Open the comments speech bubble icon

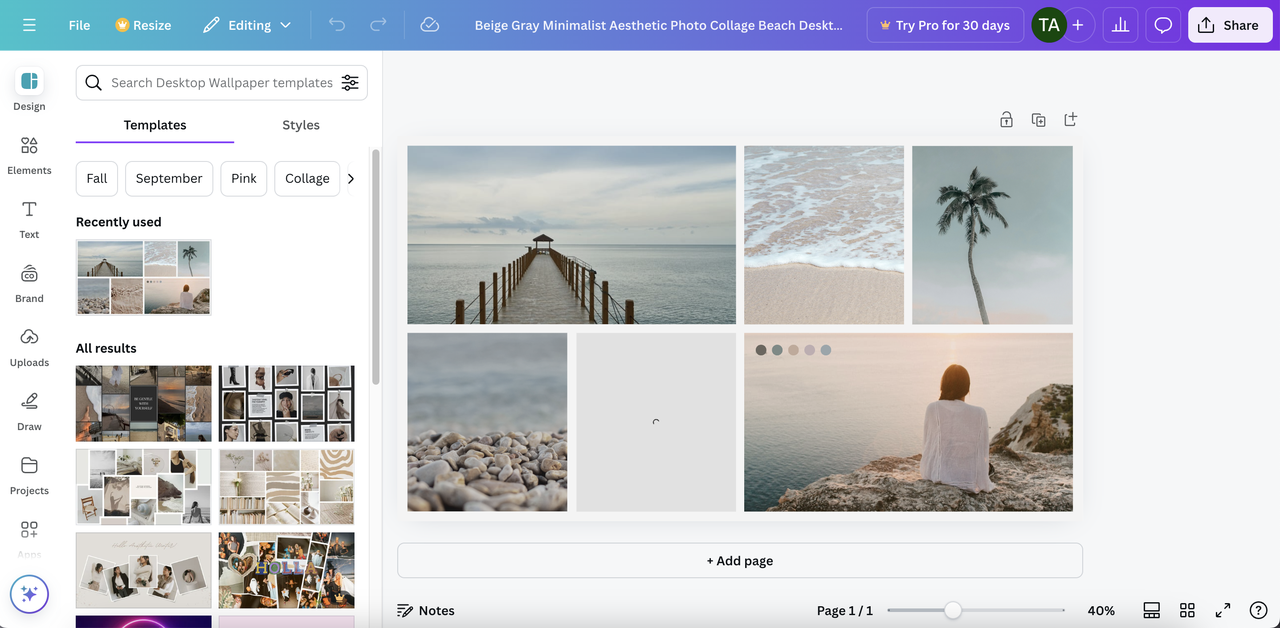click(x=1163, y=25)
